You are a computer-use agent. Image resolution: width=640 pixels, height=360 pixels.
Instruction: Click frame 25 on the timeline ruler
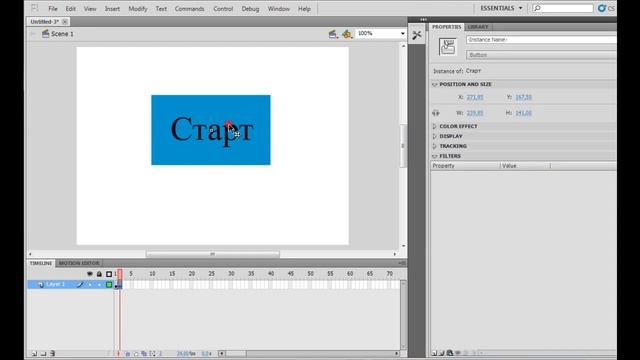(211, 273)
